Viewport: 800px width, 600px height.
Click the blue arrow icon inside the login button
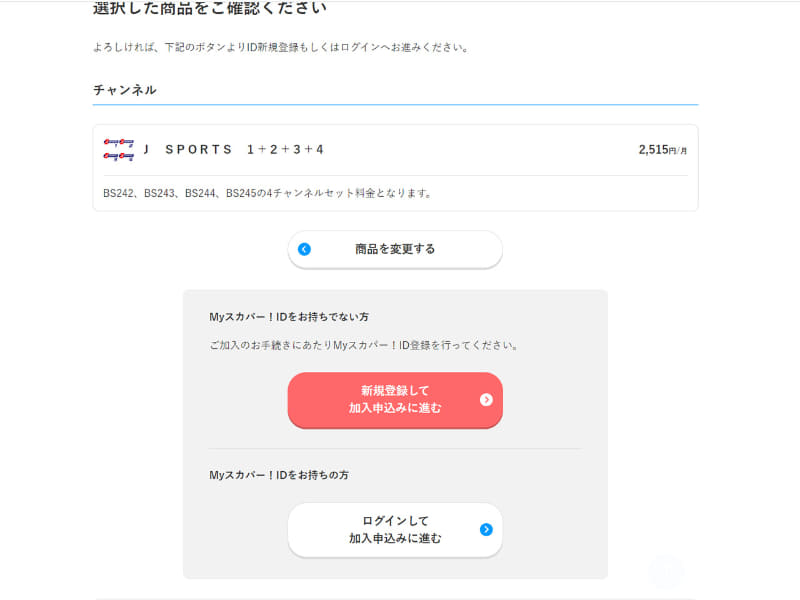(487, 530)
